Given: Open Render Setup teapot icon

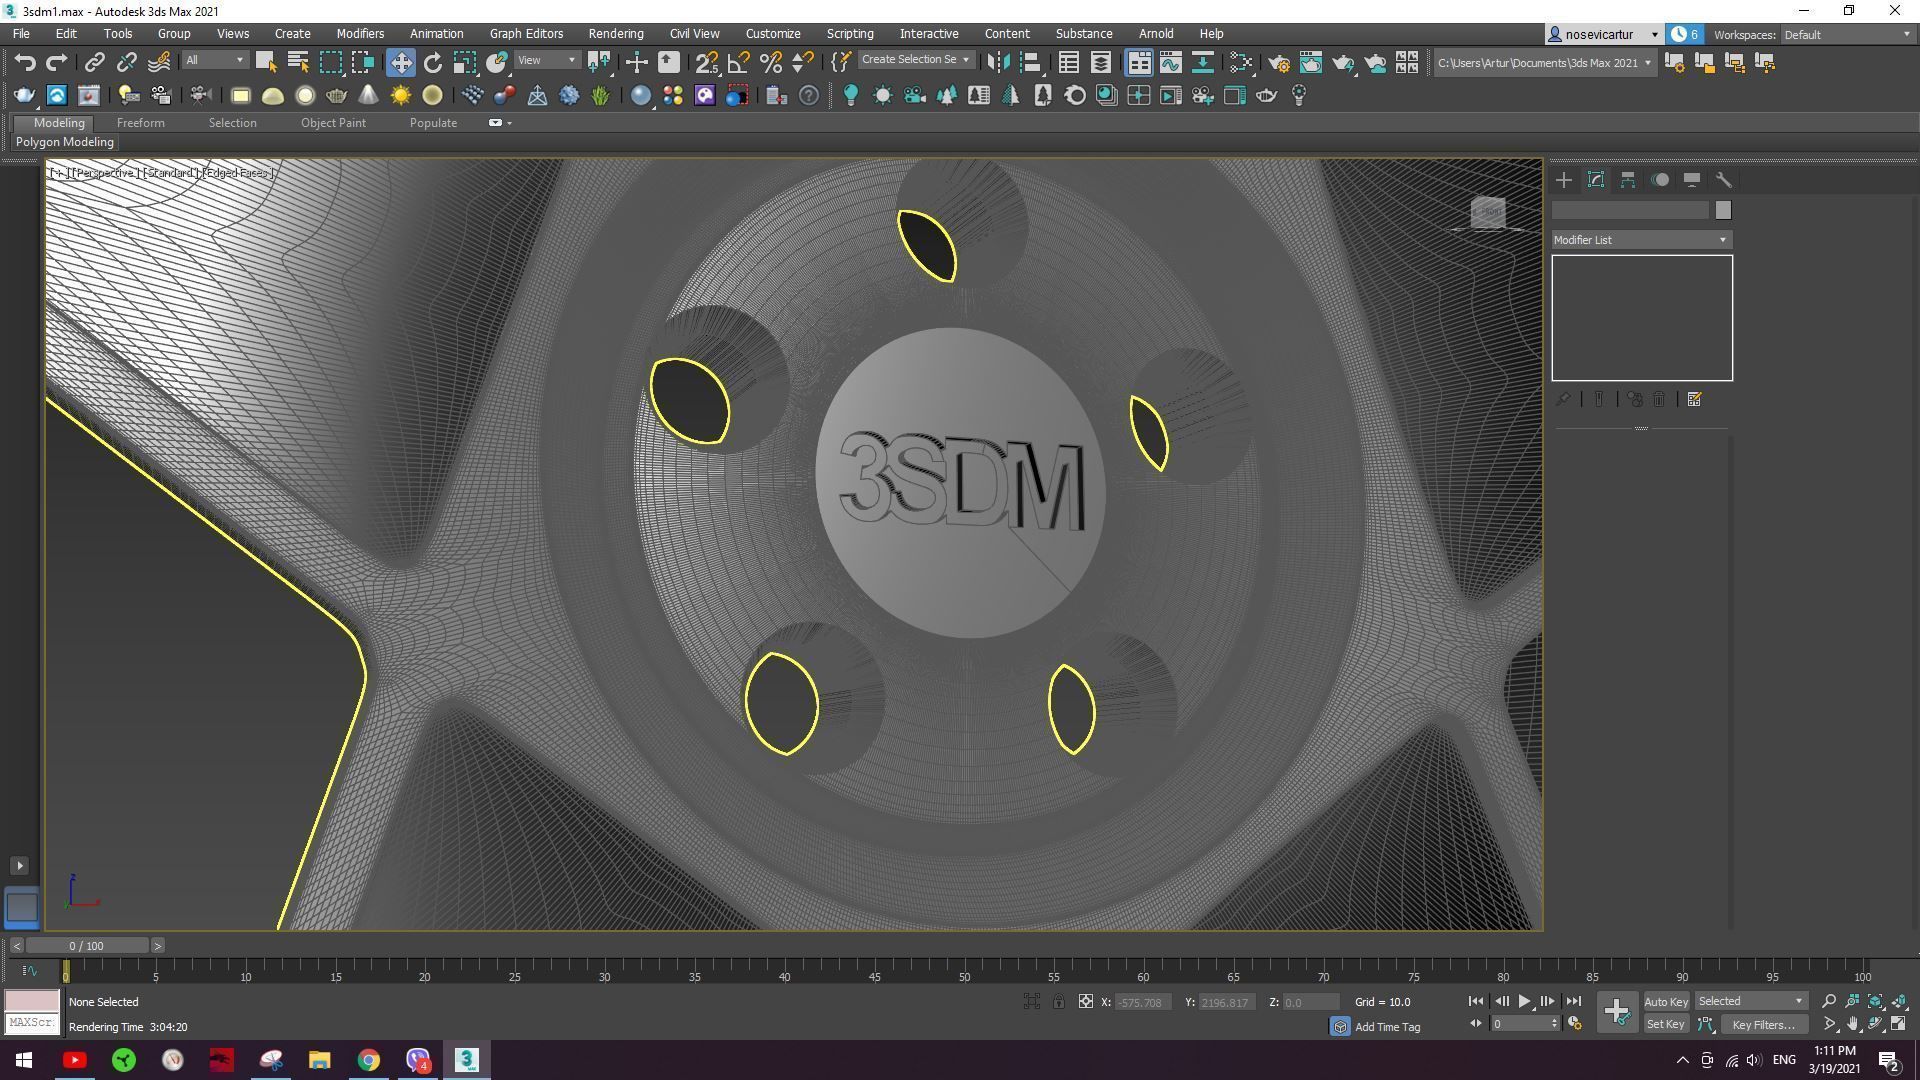Looking at the screenshot, I should pyautogui.click(x=1279, y=62).
